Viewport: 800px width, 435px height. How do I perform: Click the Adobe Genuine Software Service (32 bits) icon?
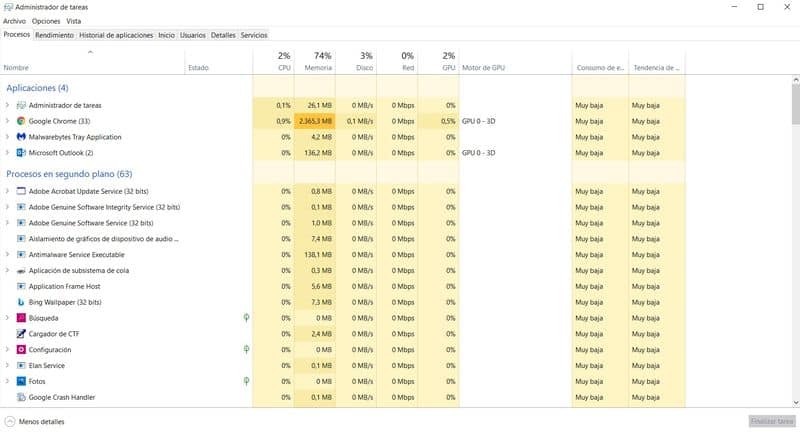21,223
